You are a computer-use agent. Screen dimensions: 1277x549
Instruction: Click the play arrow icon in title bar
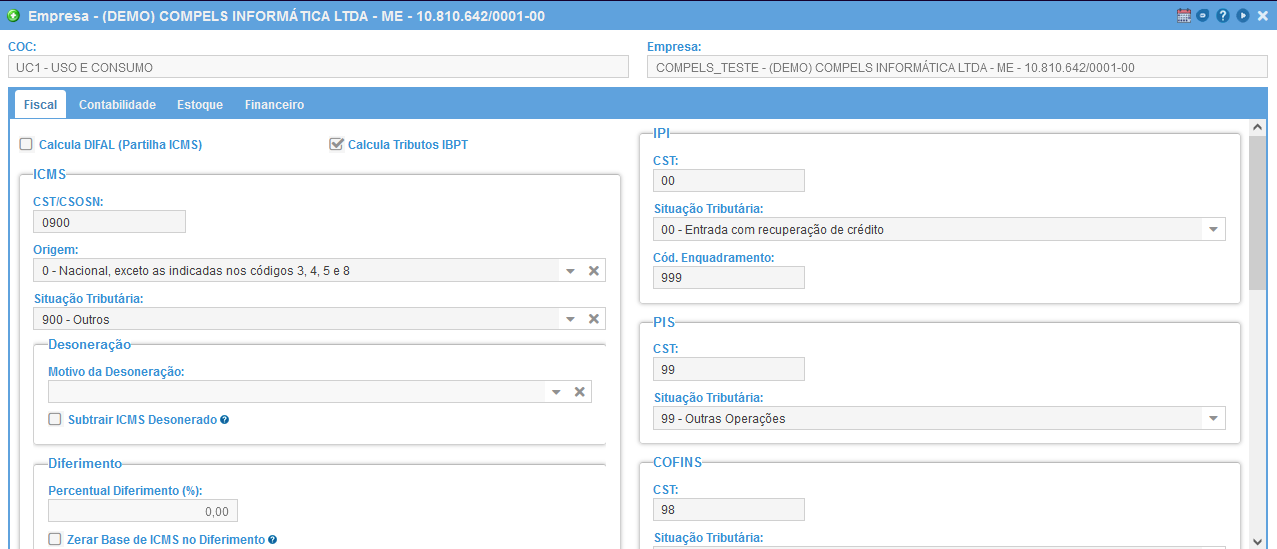pyautogui.click(x=1242, y=16)
